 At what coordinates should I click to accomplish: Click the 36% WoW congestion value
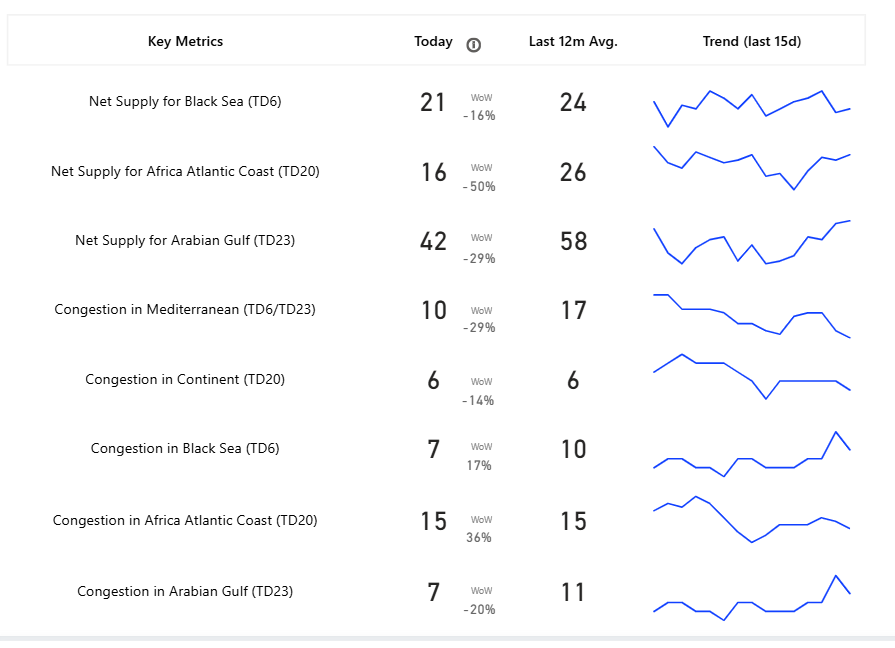pos(479,537)
